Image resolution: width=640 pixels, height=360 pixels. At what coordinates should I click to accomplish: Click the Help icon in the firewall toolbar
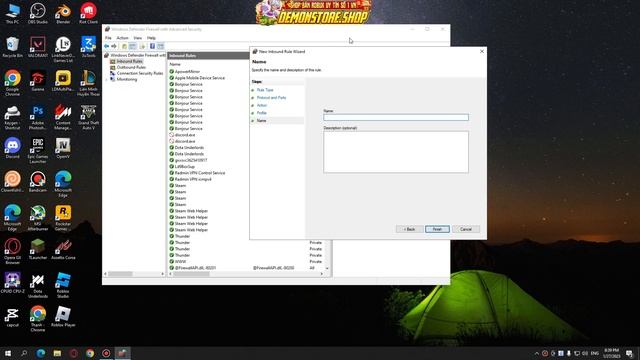click(x=152, y=46)
